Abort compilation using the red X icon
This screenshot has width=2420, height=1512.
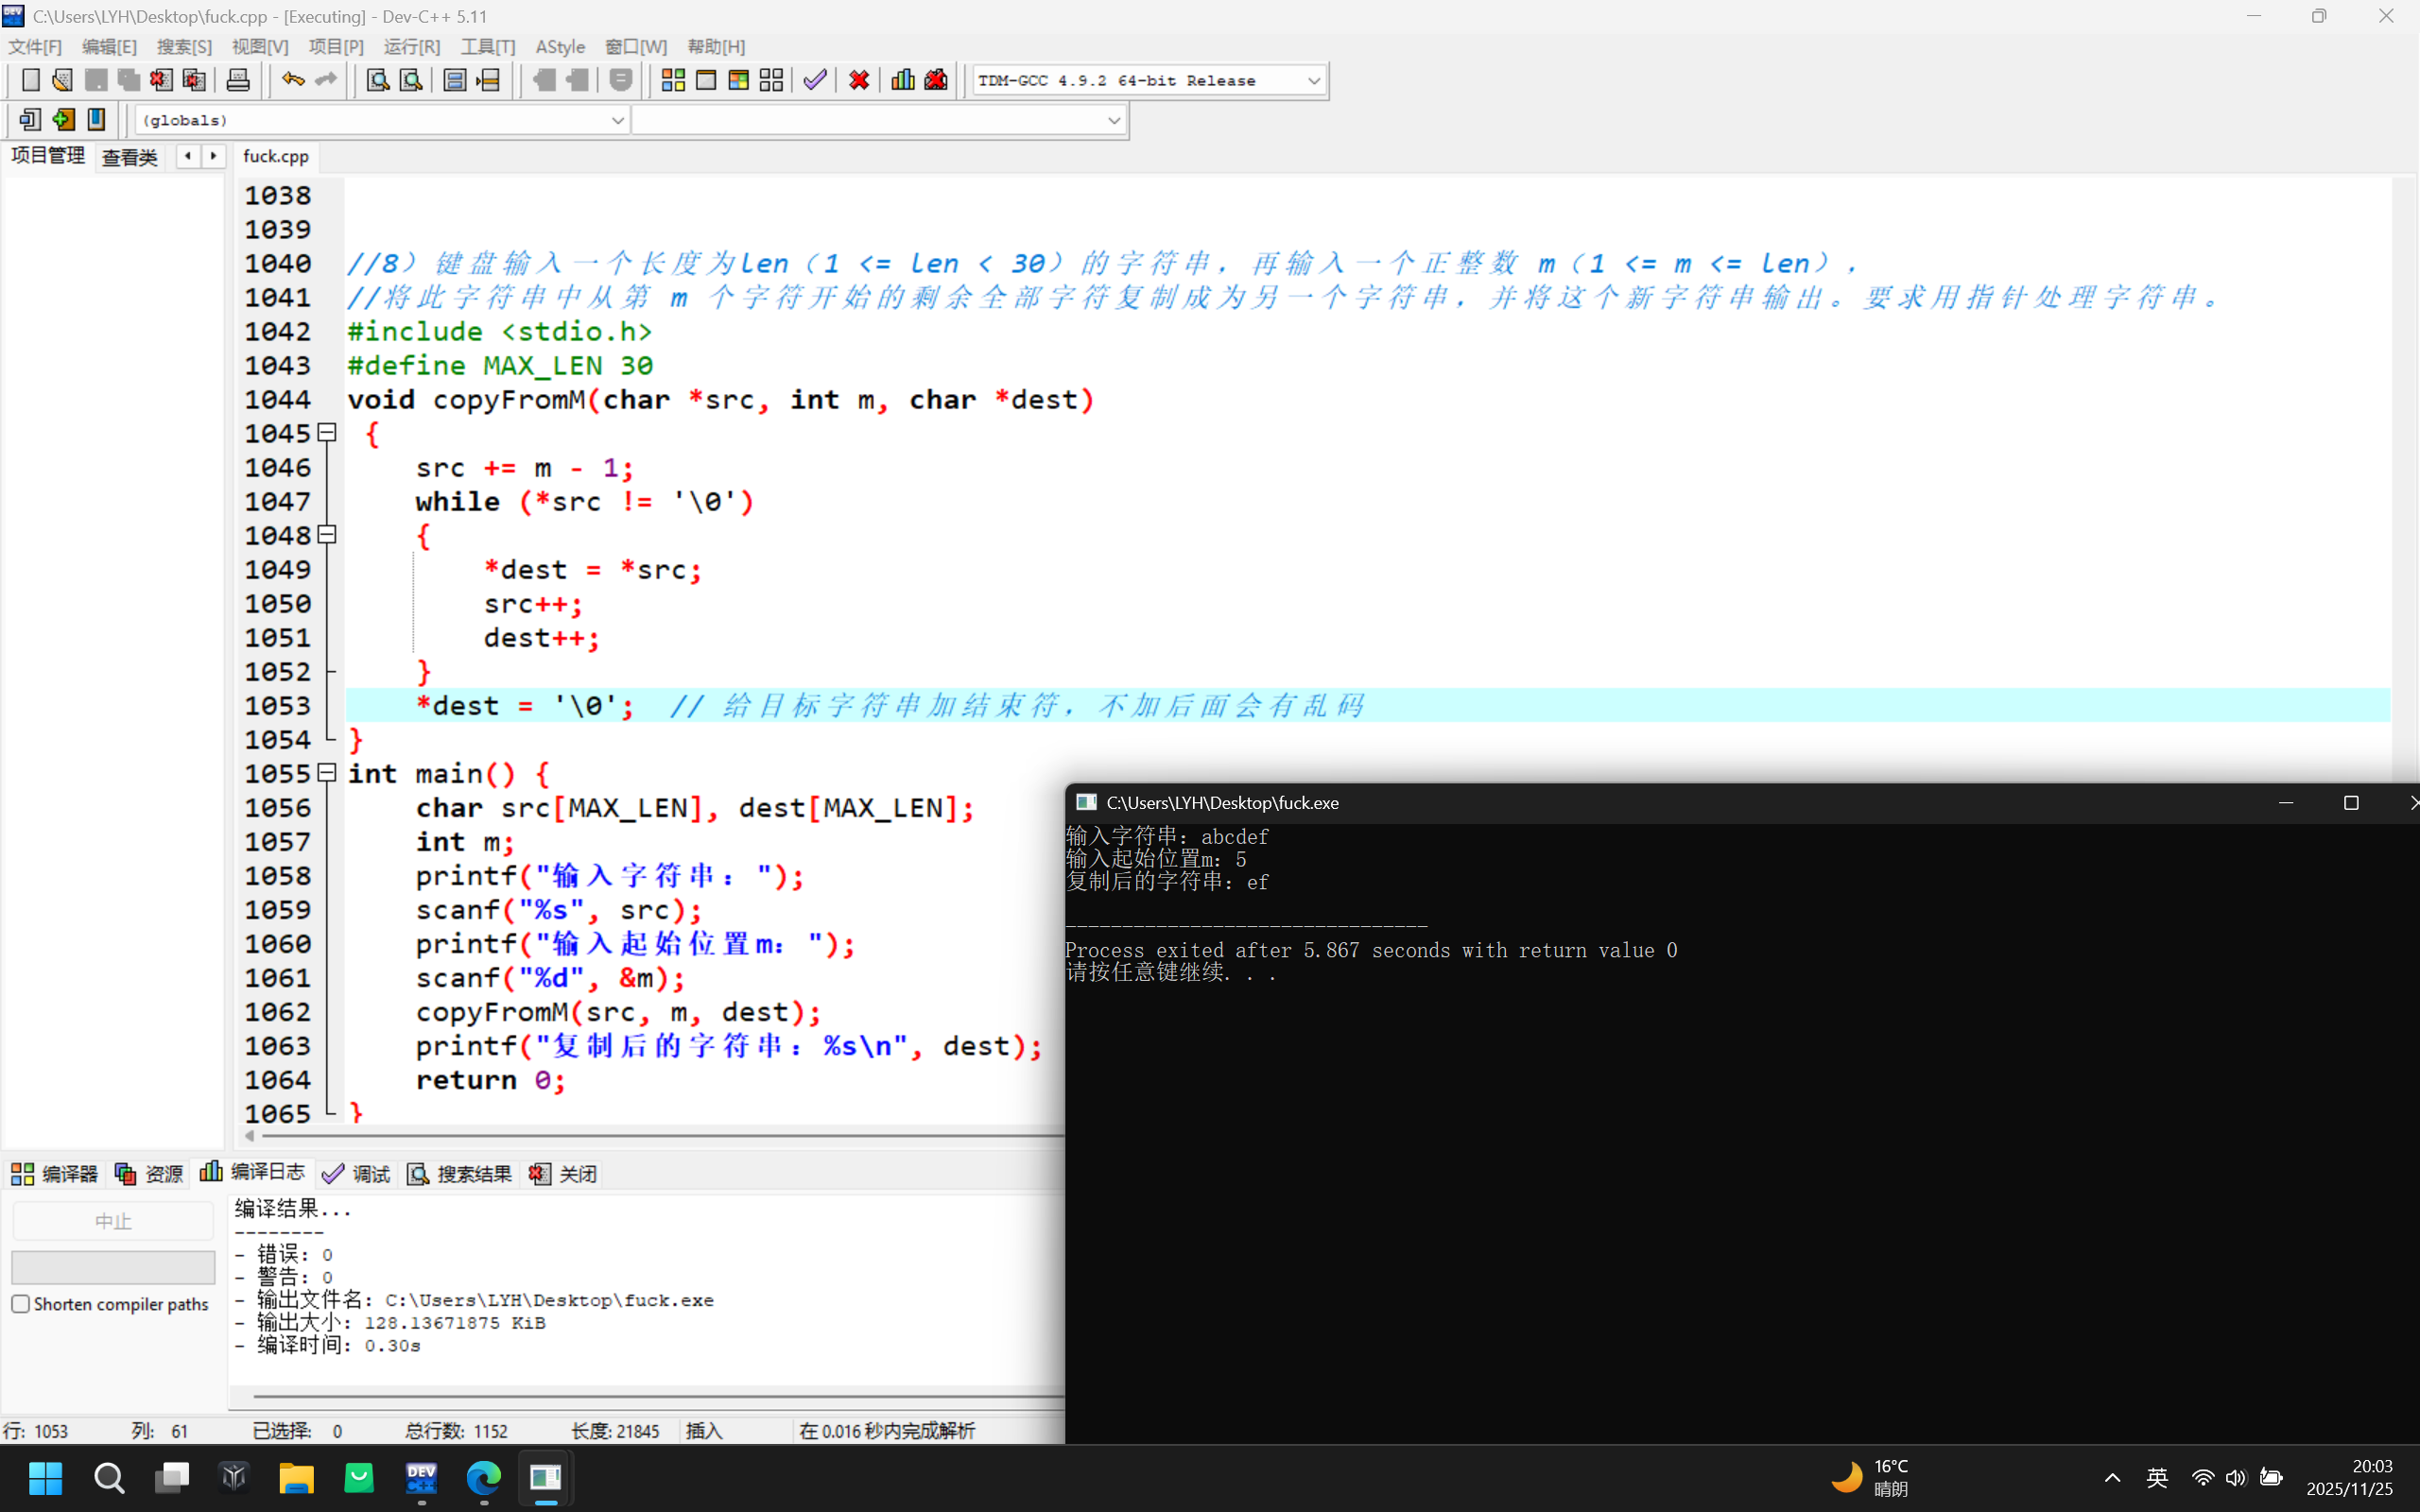point(858,80)
